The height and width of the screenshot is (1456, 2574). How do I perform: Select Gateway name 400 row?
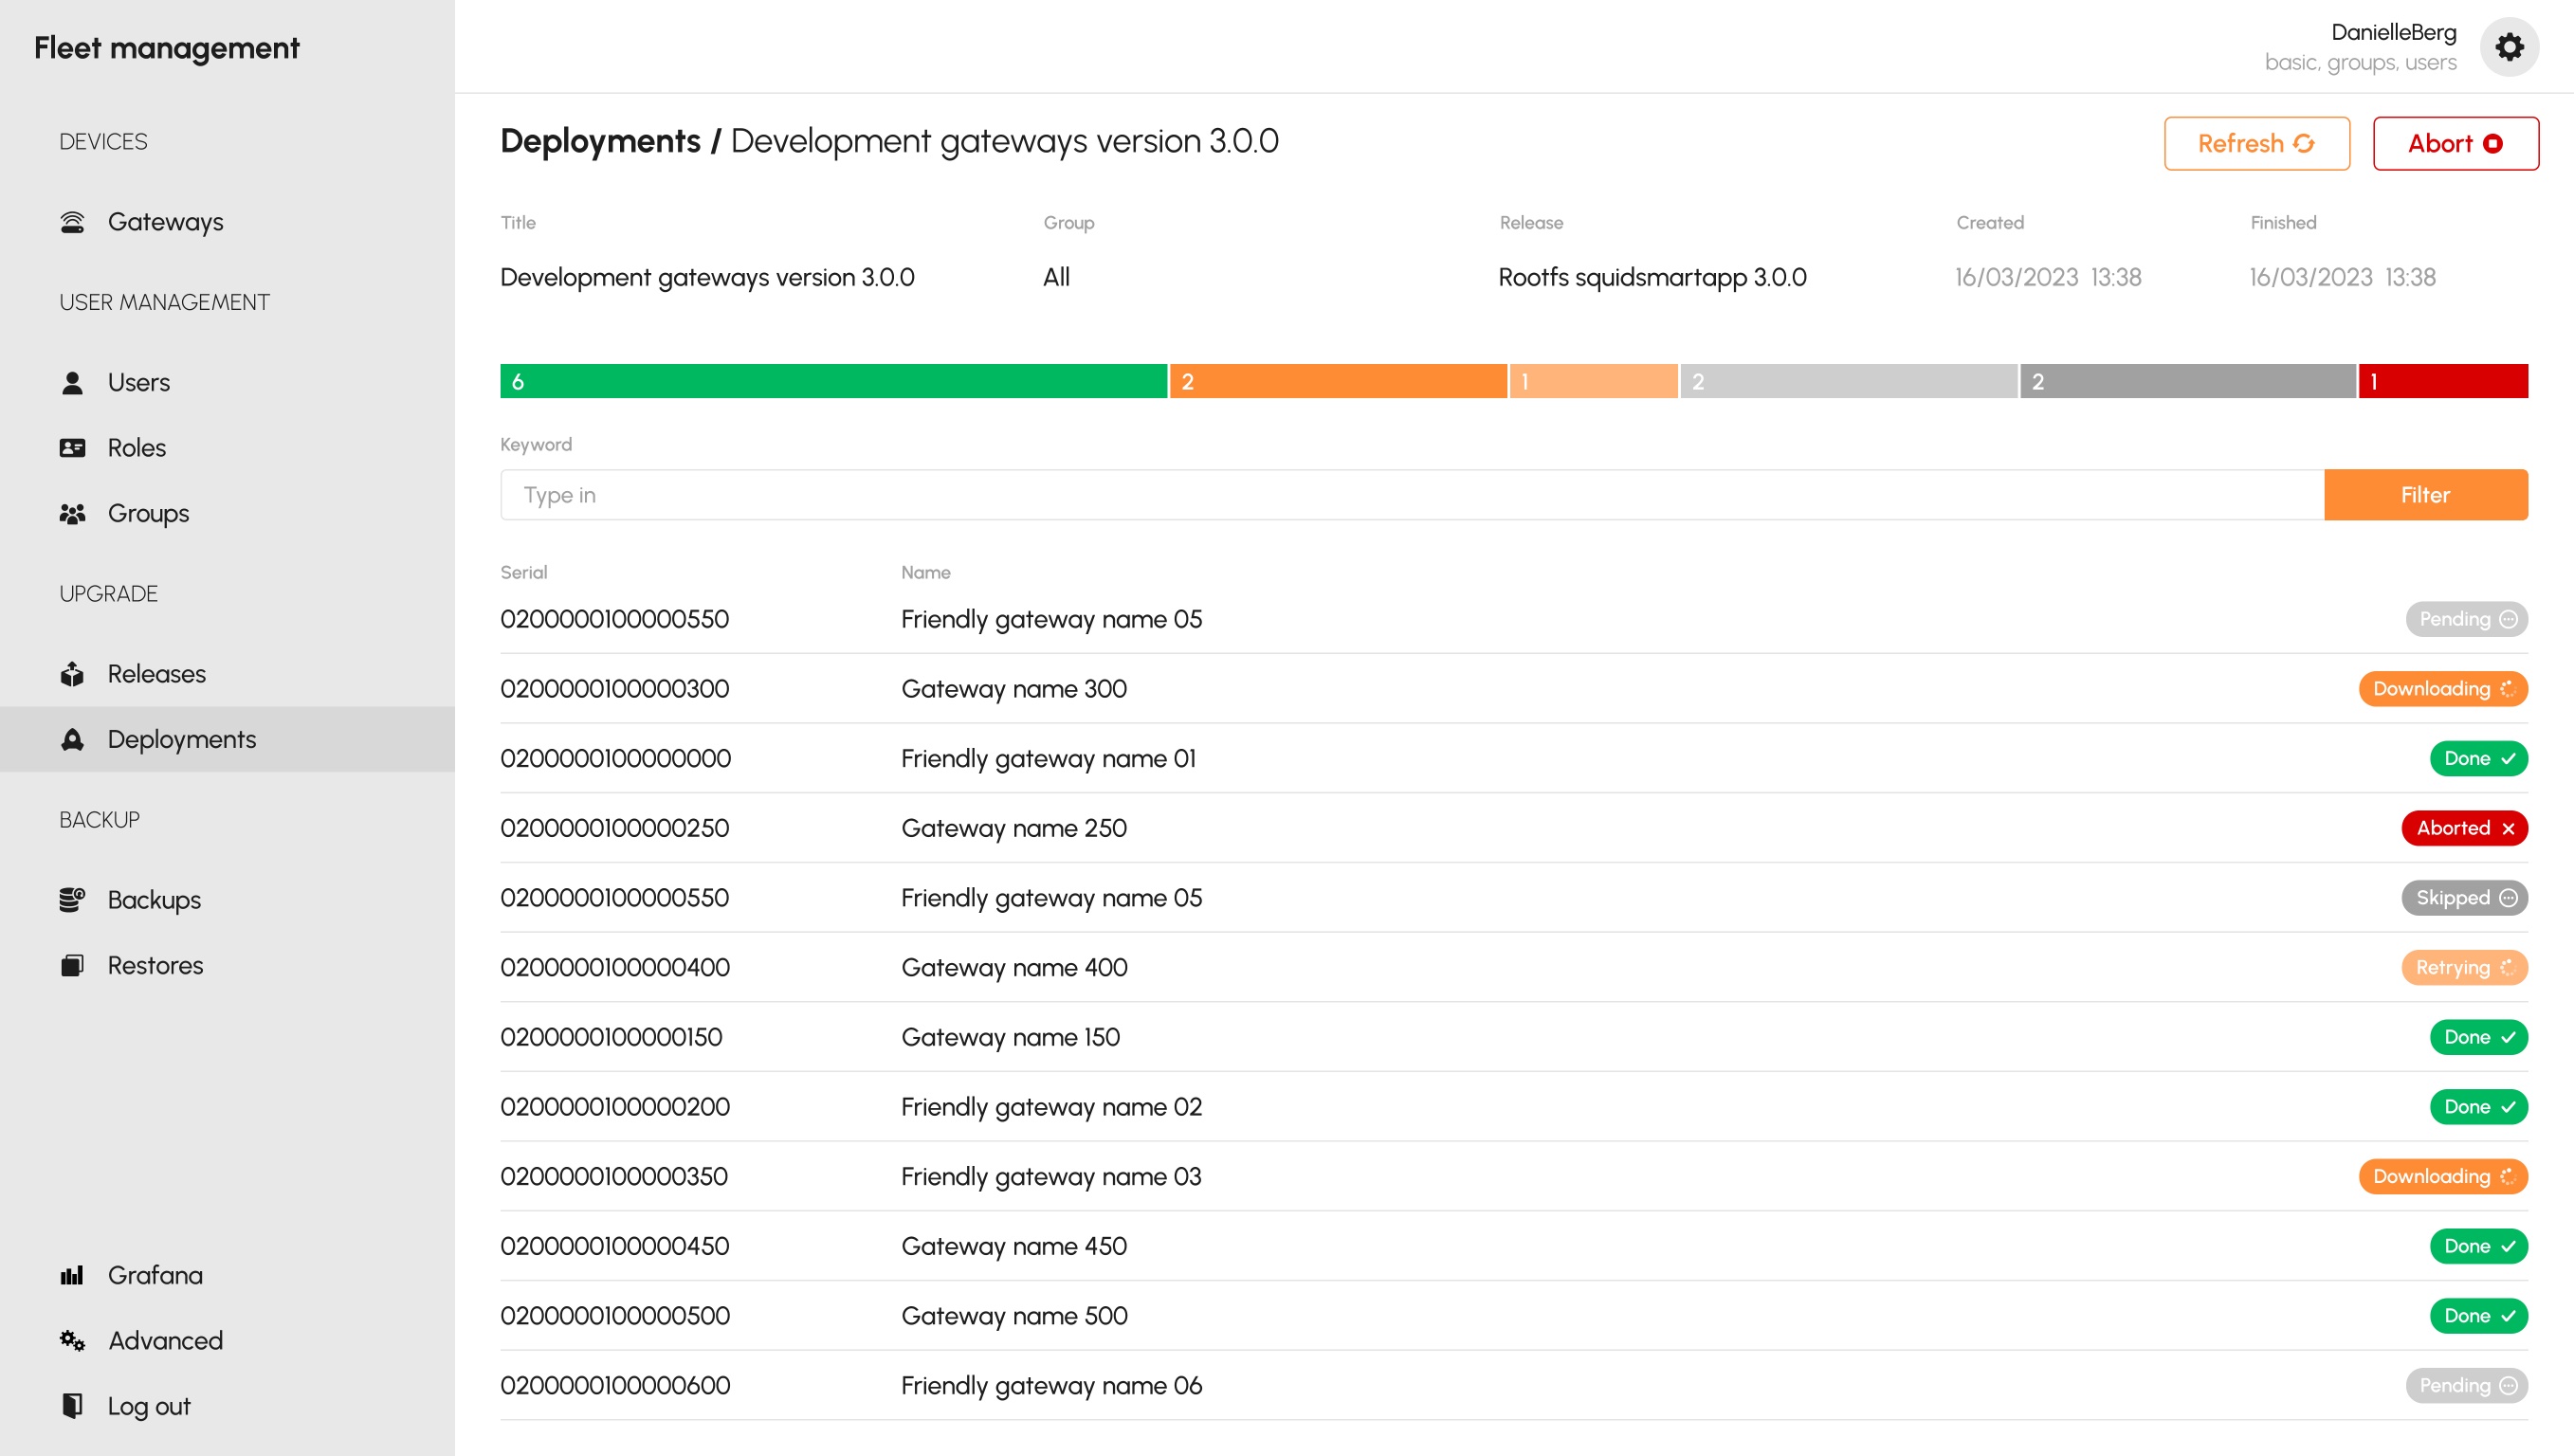point(1514,968)
